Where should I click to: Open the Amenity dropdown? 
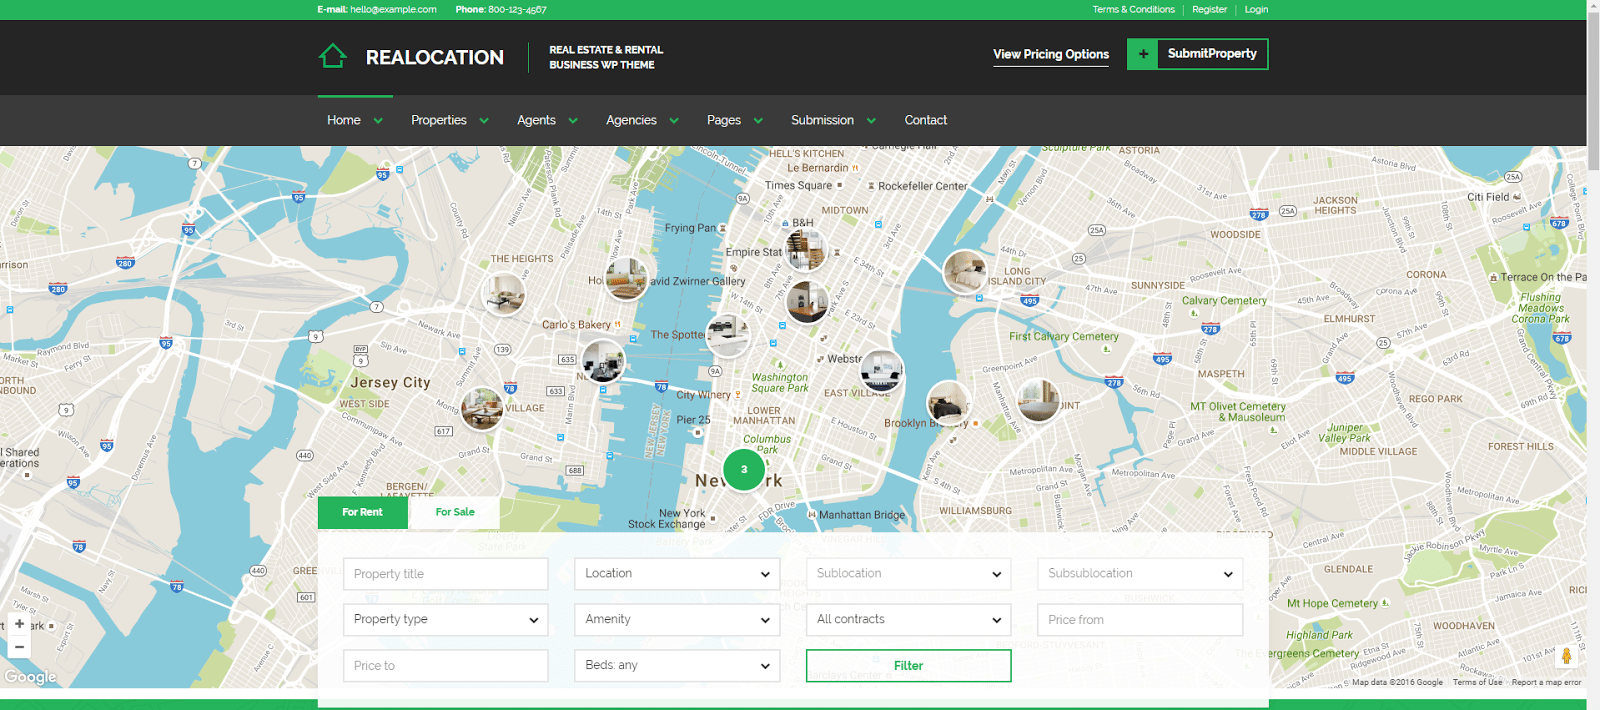click(x=677, y=620)
